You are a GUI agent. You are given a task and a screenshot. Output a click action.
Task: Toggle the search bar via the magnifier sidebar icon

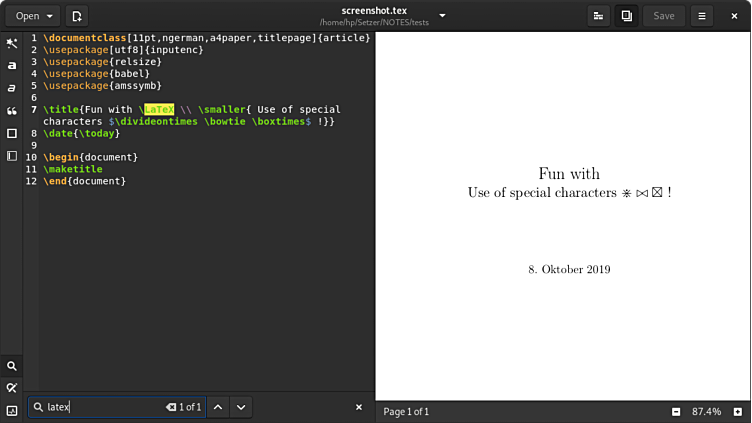tap(12, 366)
